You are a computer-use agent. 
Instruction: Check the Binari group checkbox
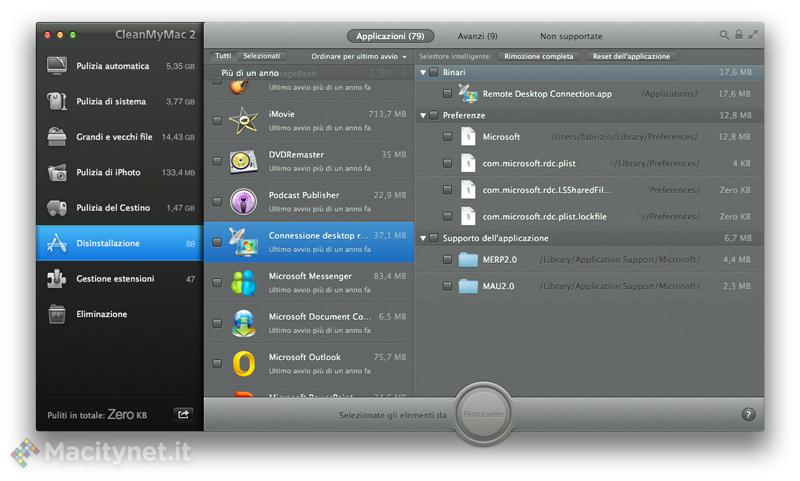(433, 72)
